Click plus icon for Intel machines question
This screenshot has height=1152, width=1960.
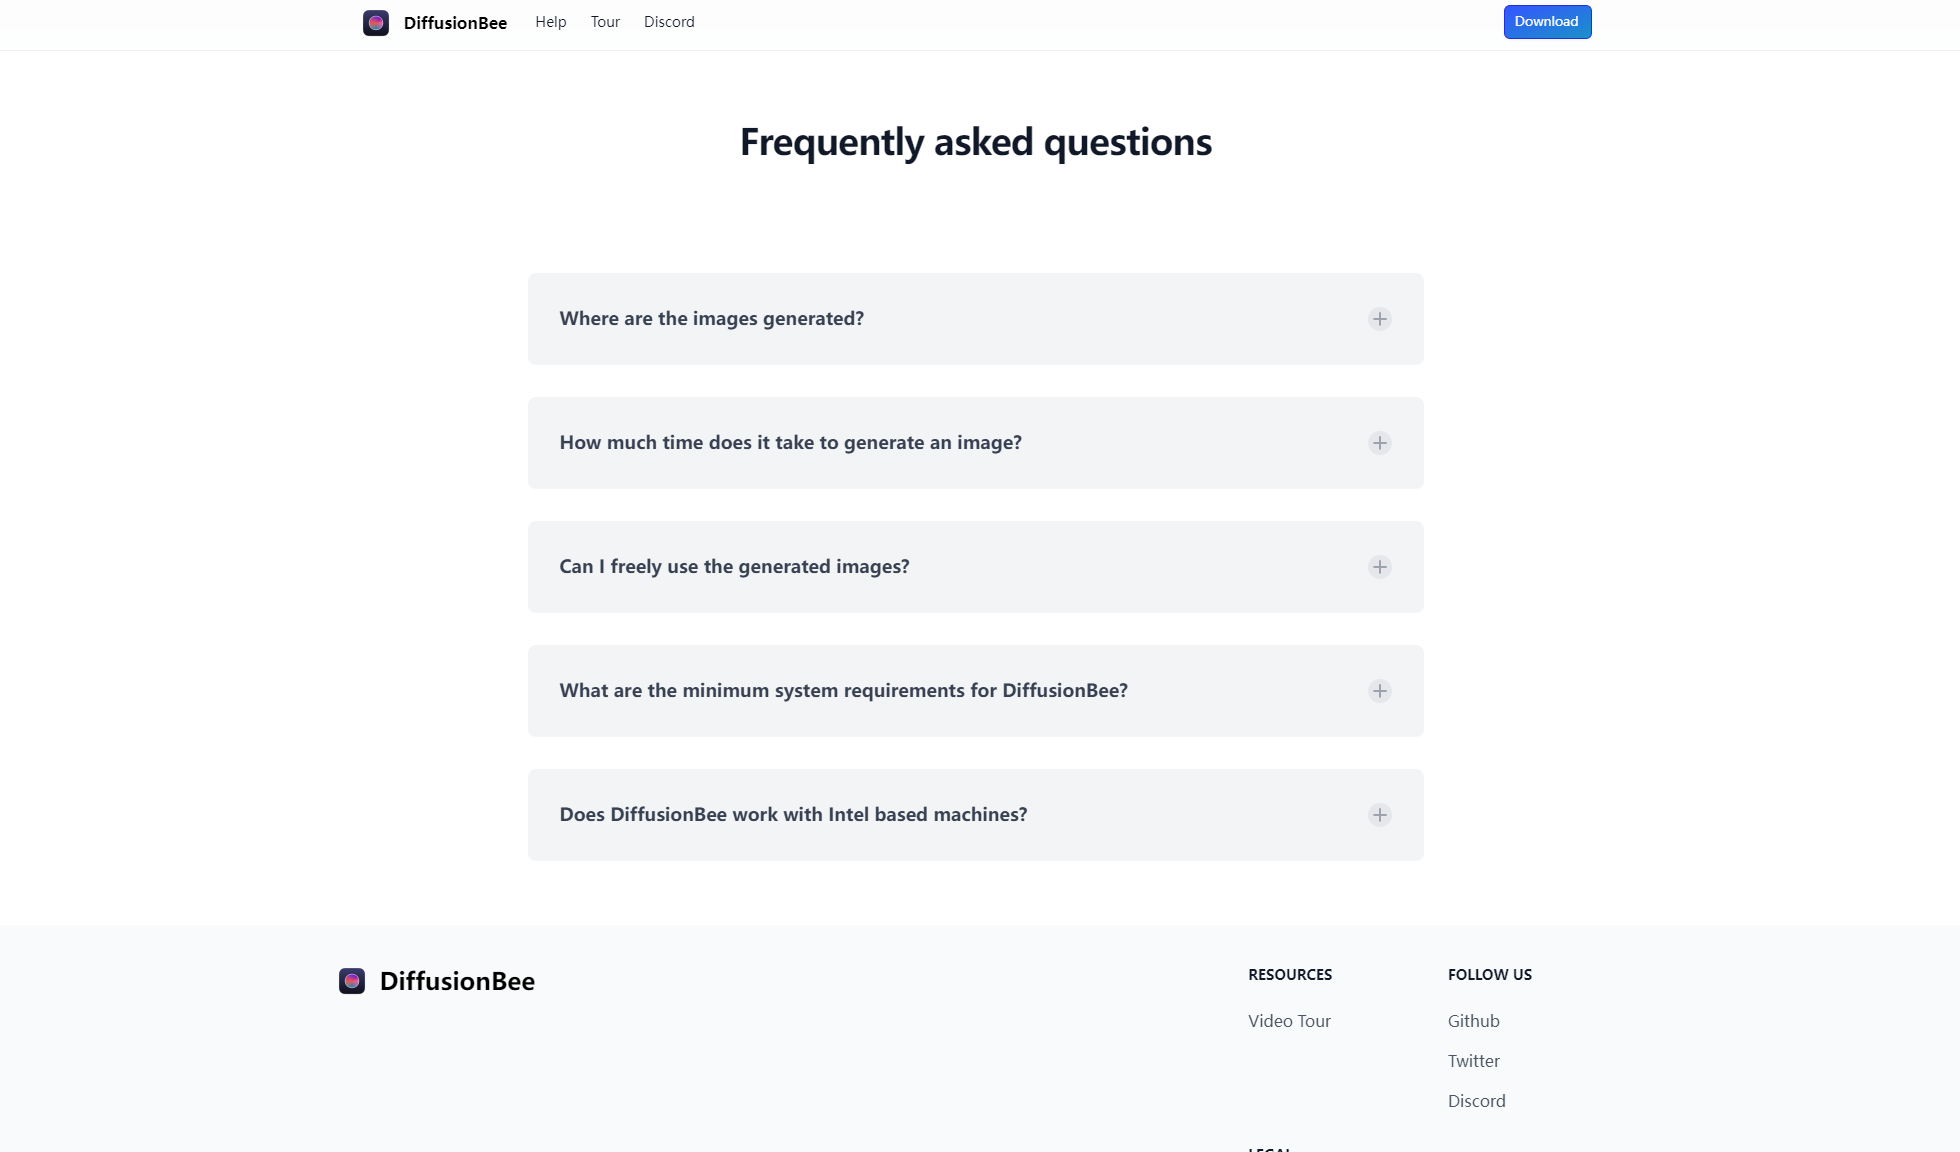coord(1380,815)
